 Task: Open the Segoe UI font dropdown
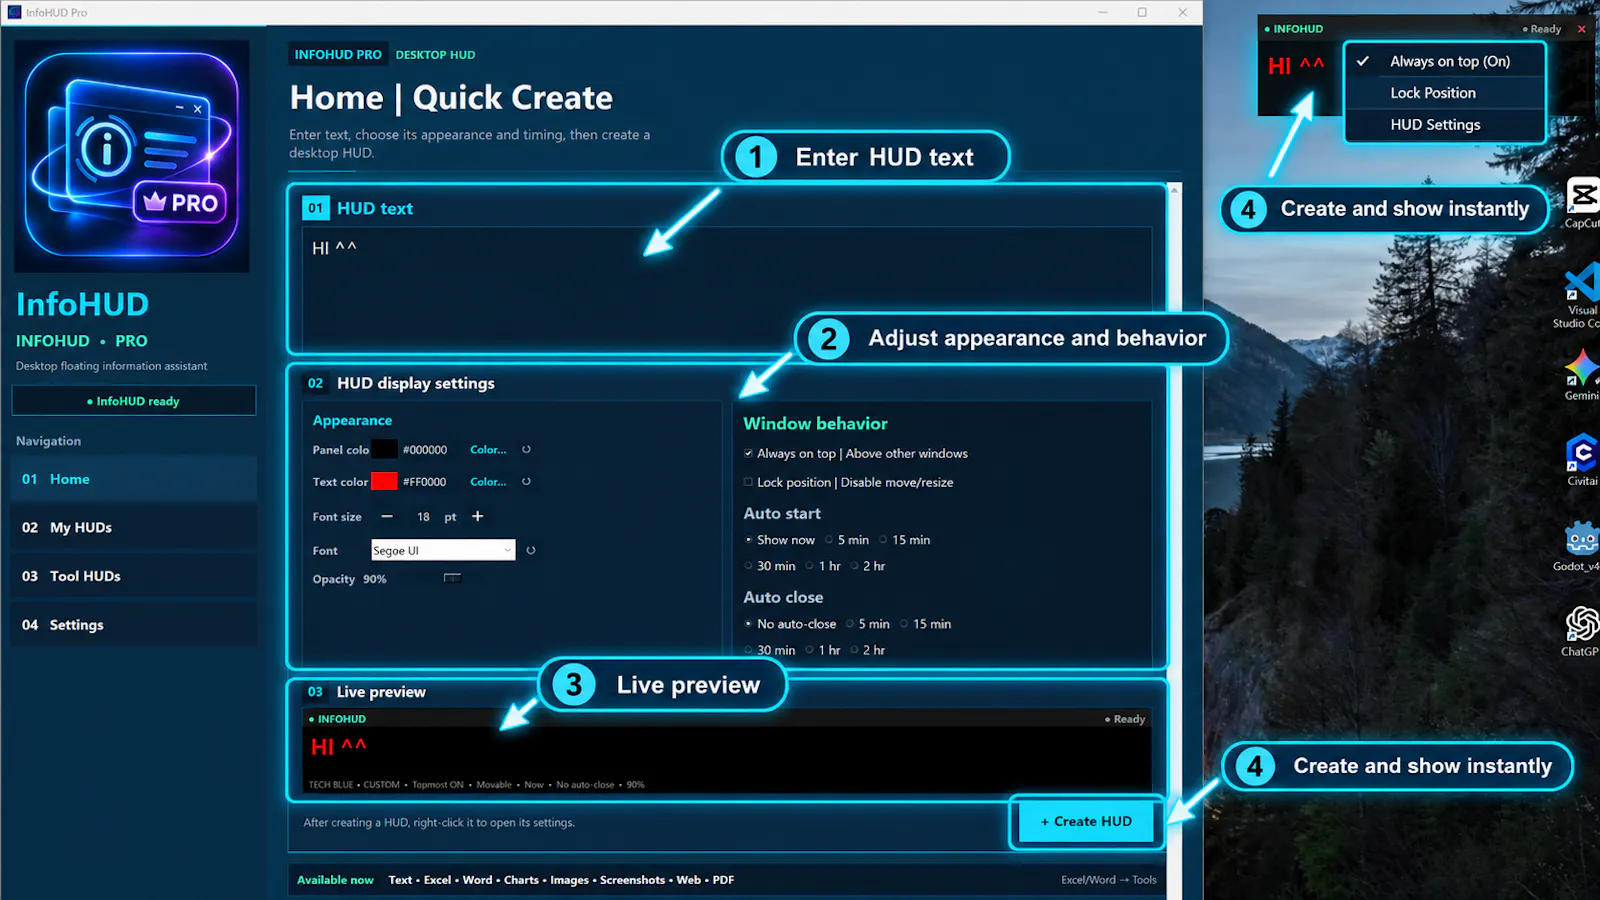point(443,550)
